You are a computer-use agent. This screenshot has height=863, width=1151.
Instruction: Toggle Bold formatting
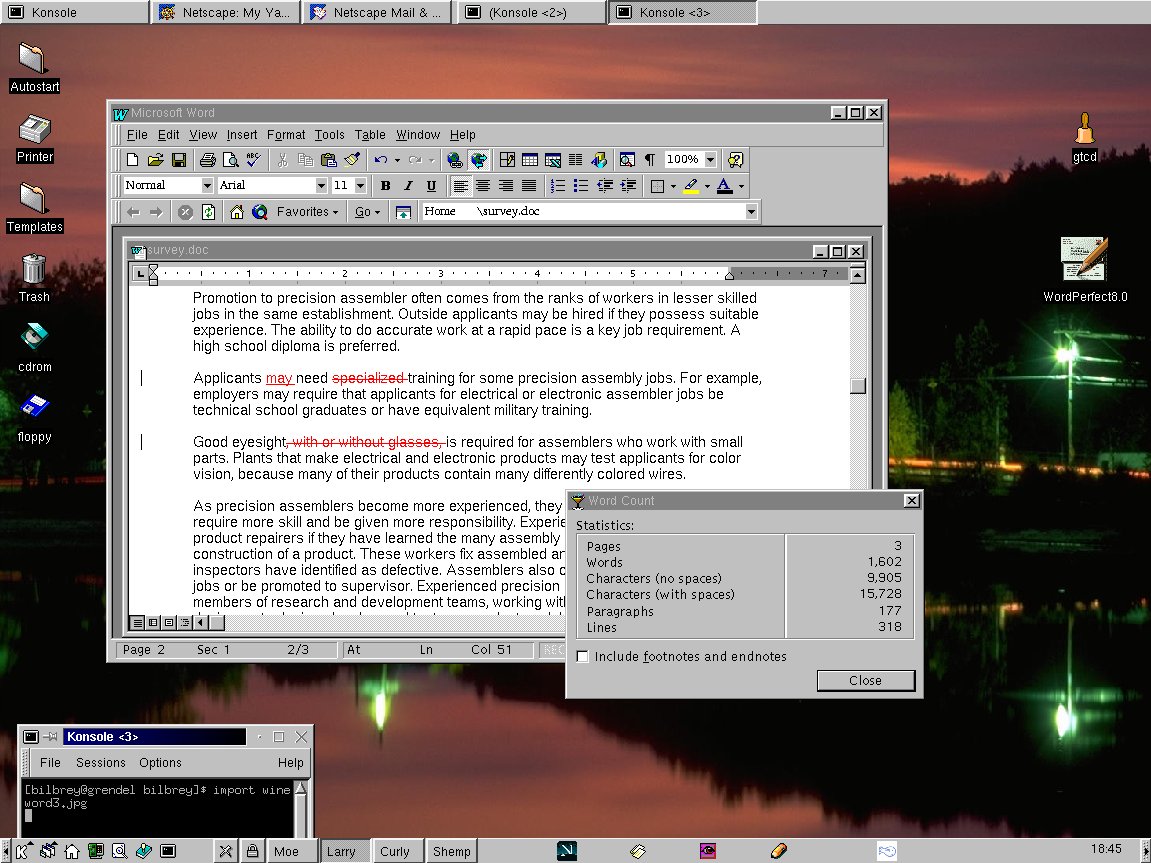pos(385,186)
